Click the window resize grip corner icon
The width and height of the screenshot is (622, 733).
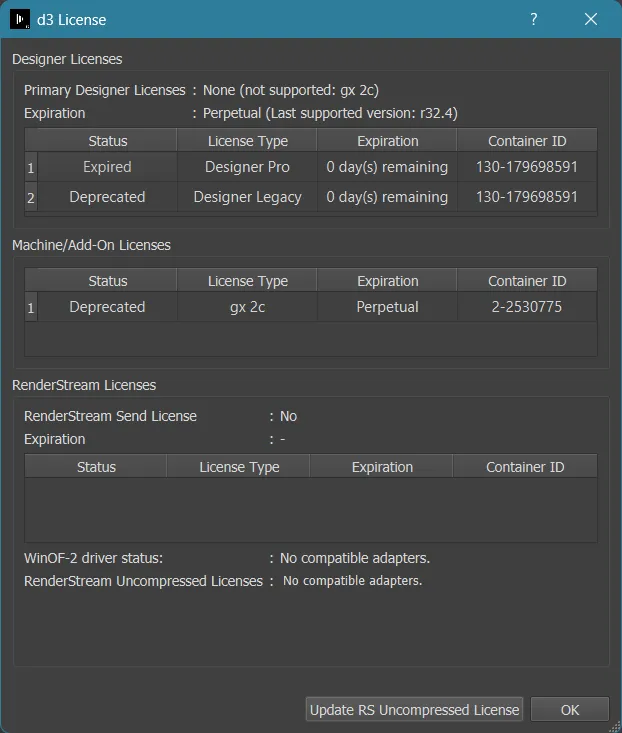click(x=615, y=726)
